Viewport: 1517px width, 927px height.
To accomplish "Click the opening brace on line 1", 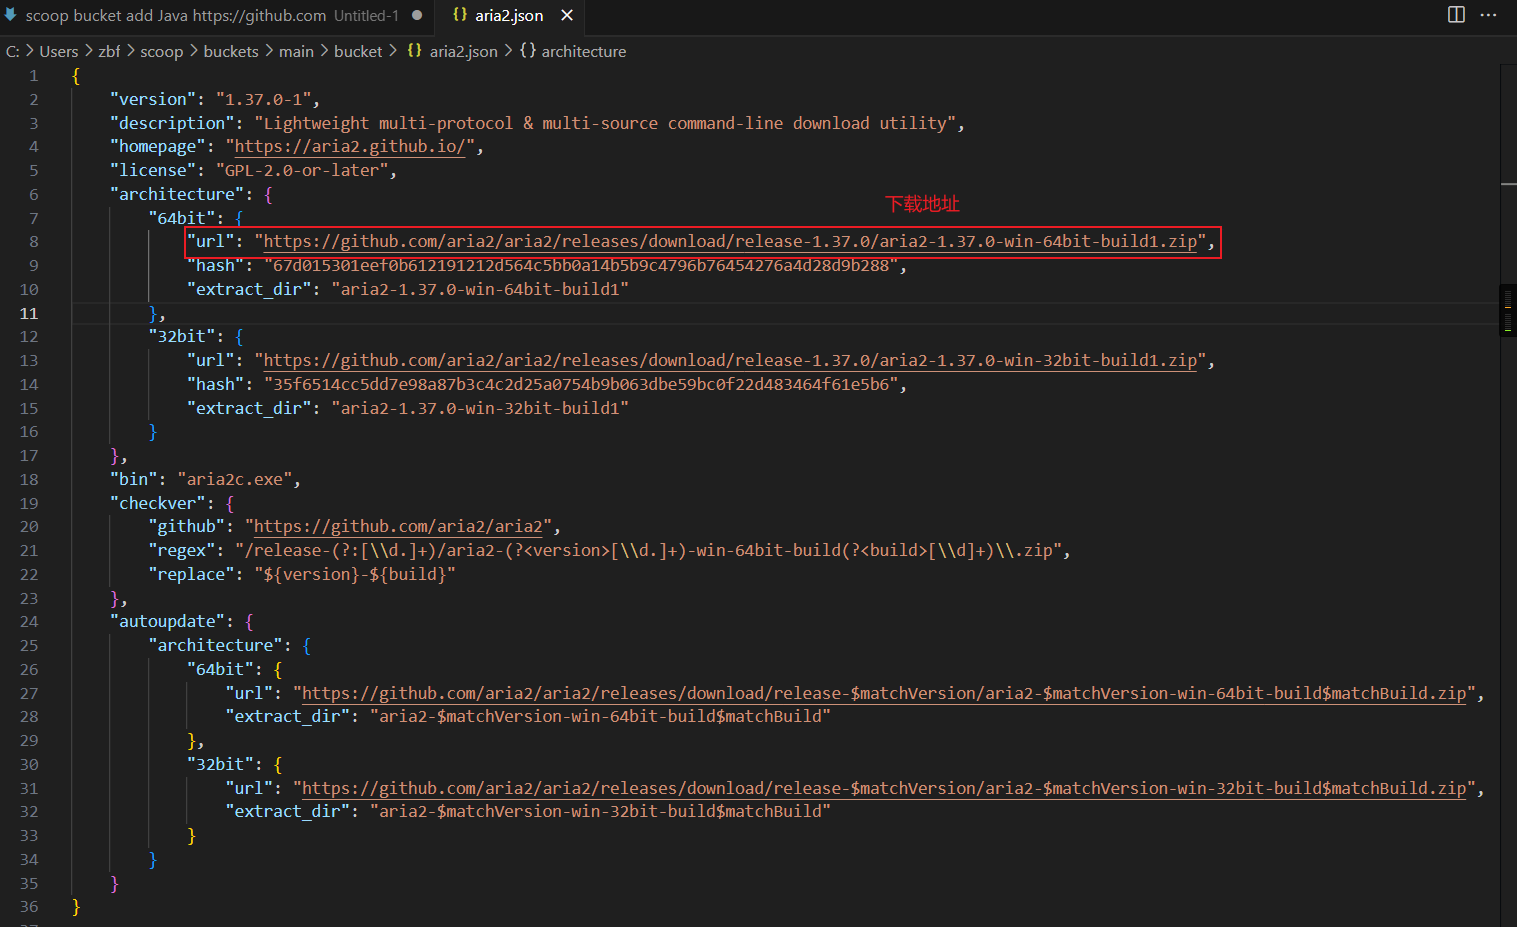I will (76, 75).
